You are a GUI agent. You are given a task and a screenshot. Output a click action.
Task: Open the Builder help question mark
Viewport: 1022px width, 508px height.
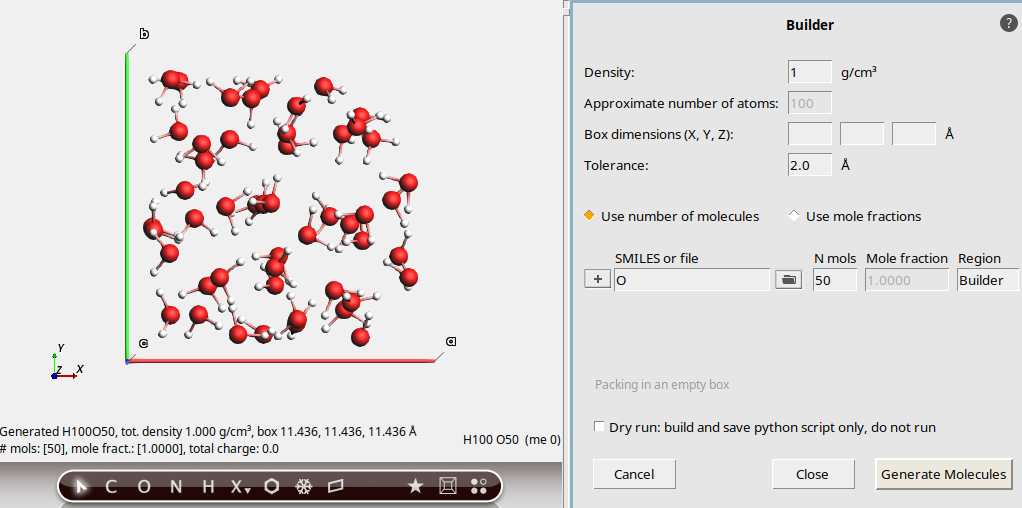click(x=1008, y=23)
